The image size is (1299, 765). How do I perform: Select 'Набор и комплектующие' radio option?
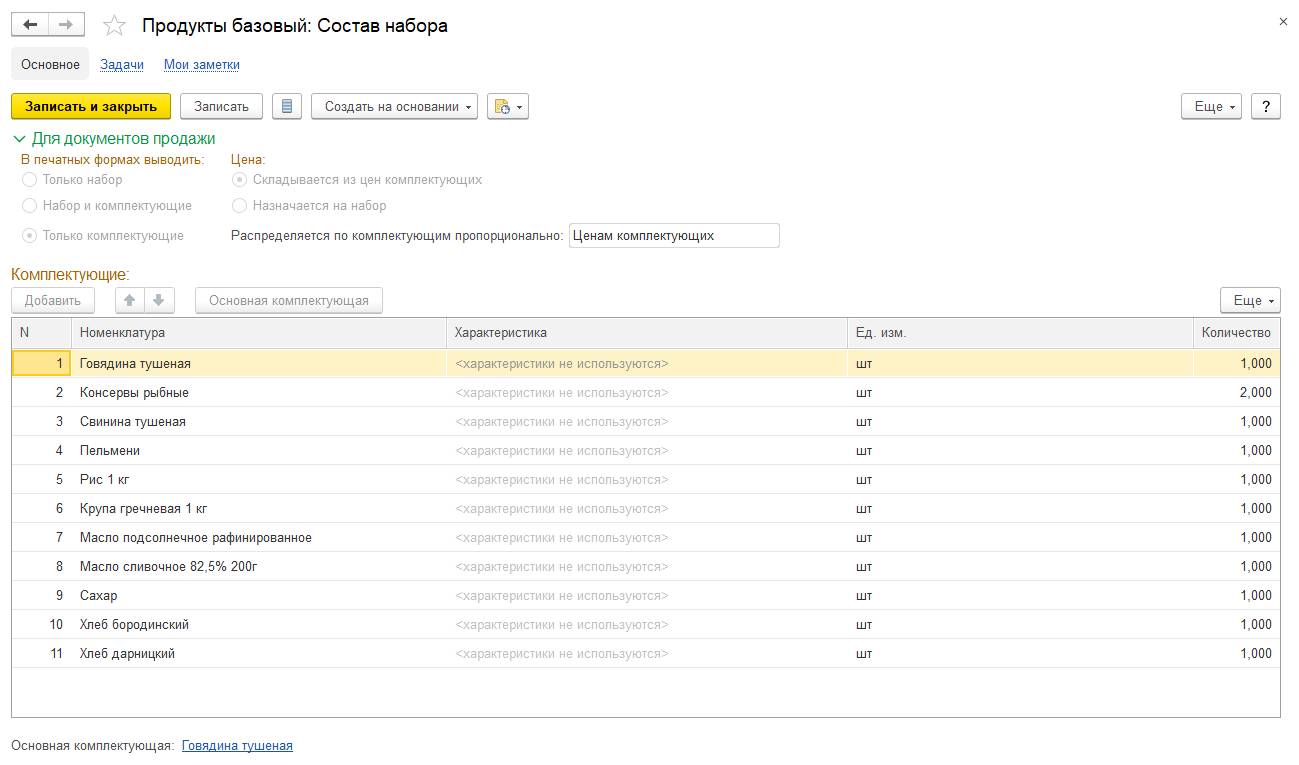(x=30, y=205)
